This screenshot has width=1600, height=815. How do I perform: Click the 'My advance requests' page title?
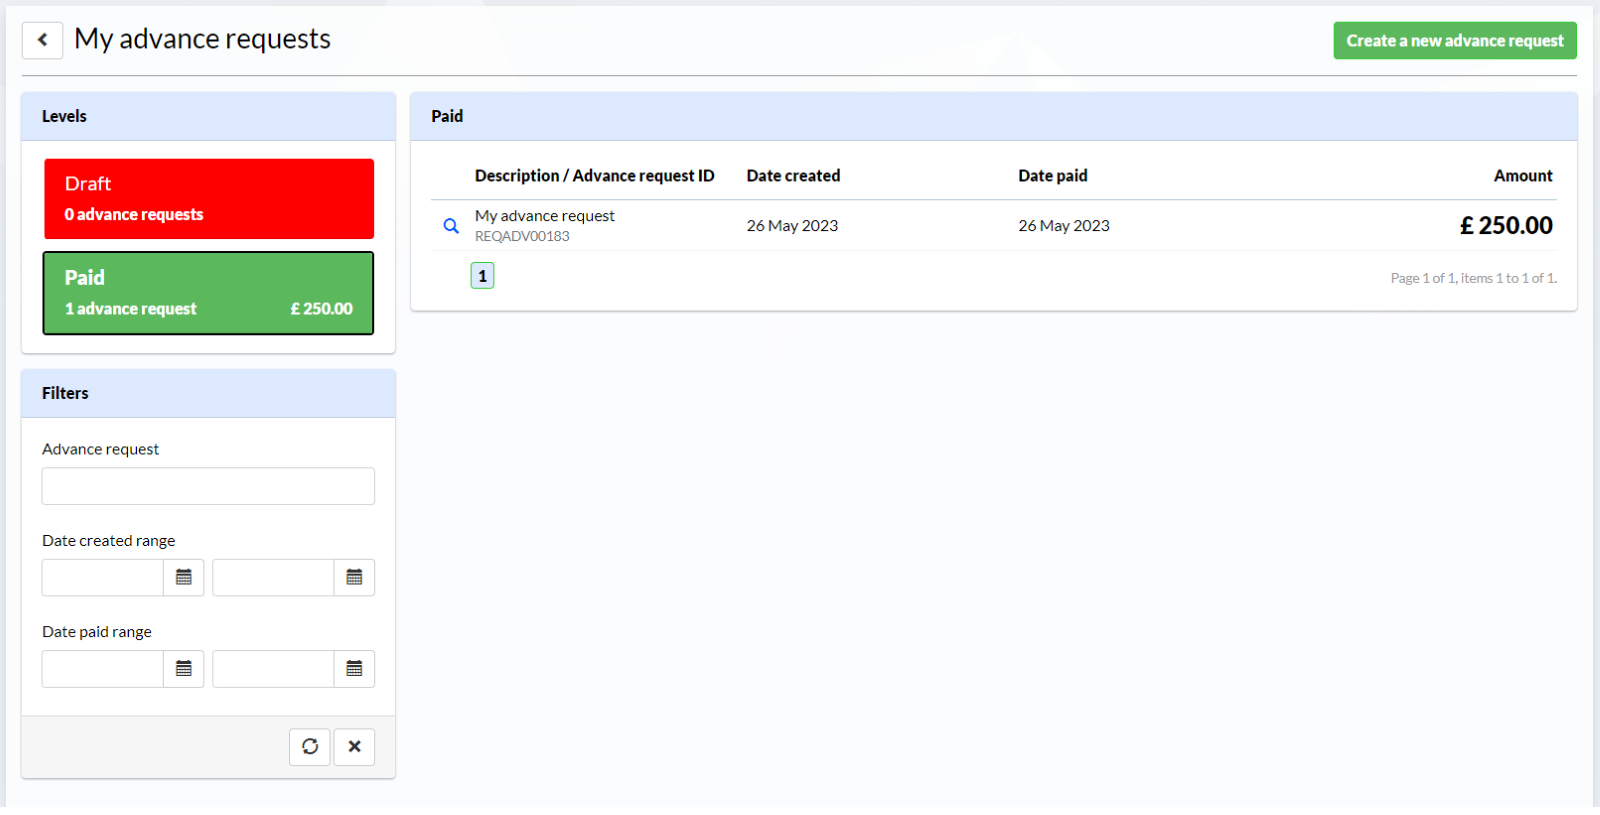202,40
